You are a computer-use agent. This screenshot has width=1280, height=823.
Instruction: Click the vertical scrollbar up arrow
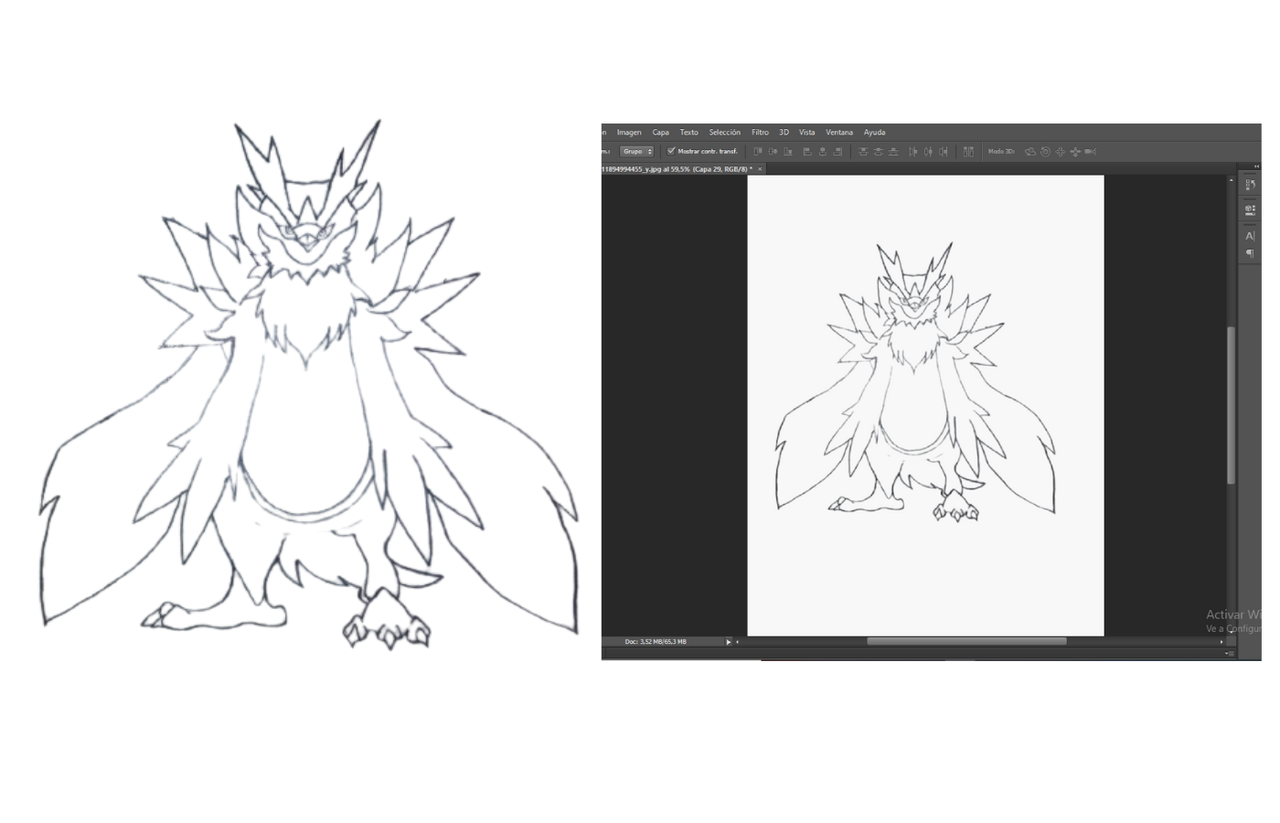coord(1231,180)
